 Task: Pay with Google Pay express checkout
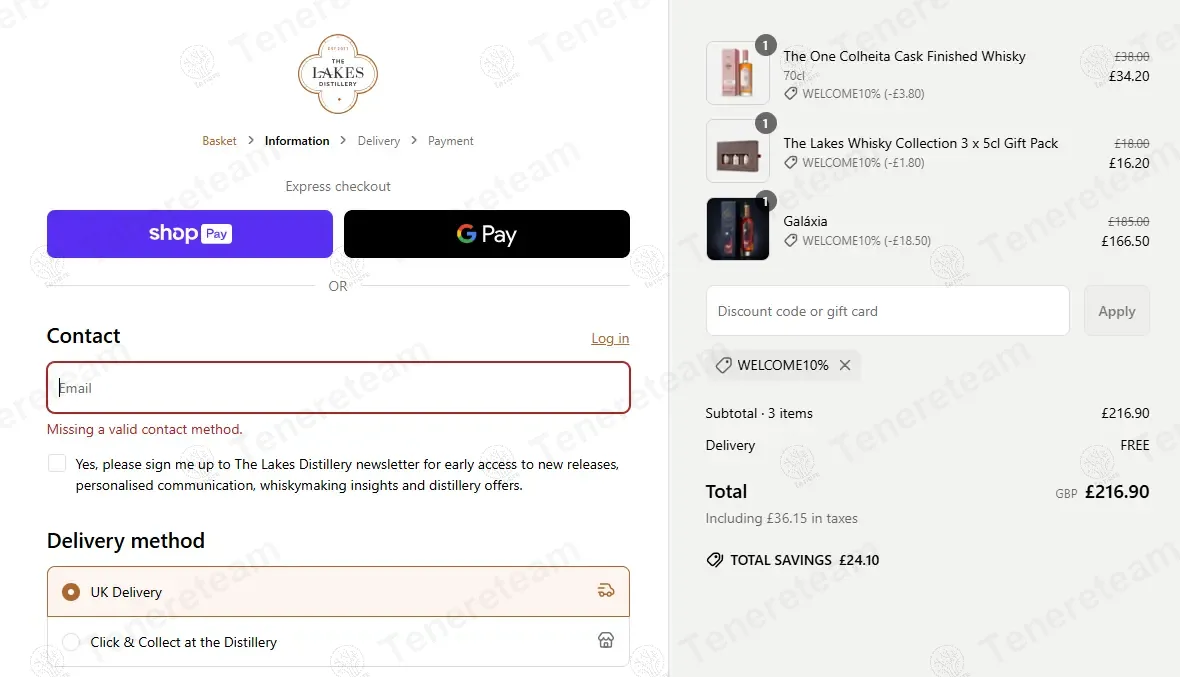[487, 234]
